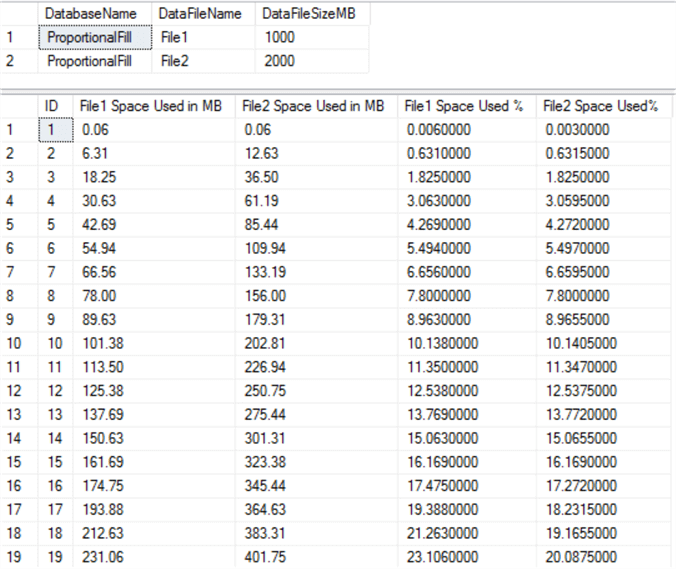The image size is (676, 569).
Task: Select the 174.75 cell
Action: tap(154, 486)
